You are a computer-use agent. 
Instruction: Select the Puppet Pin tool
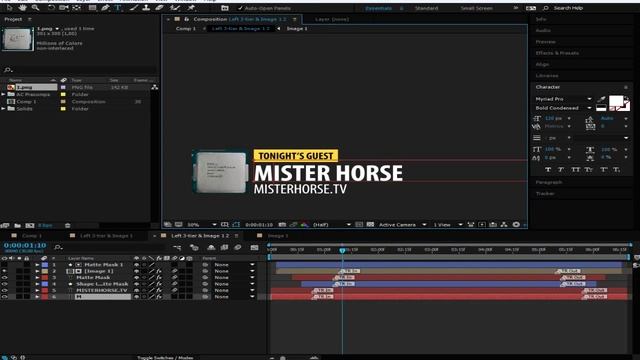191,8
